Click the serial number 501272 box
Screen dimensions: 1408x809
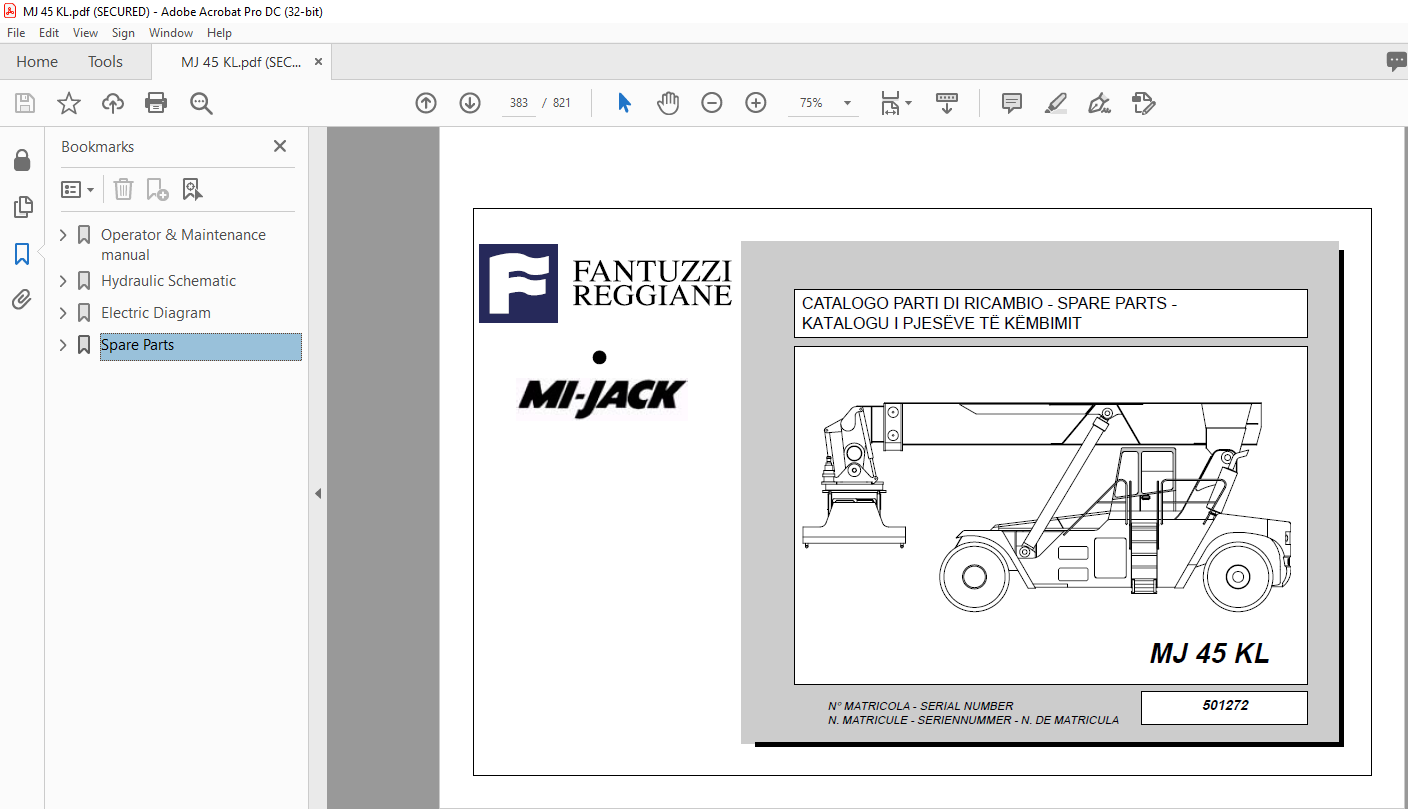click(1224, 707)
